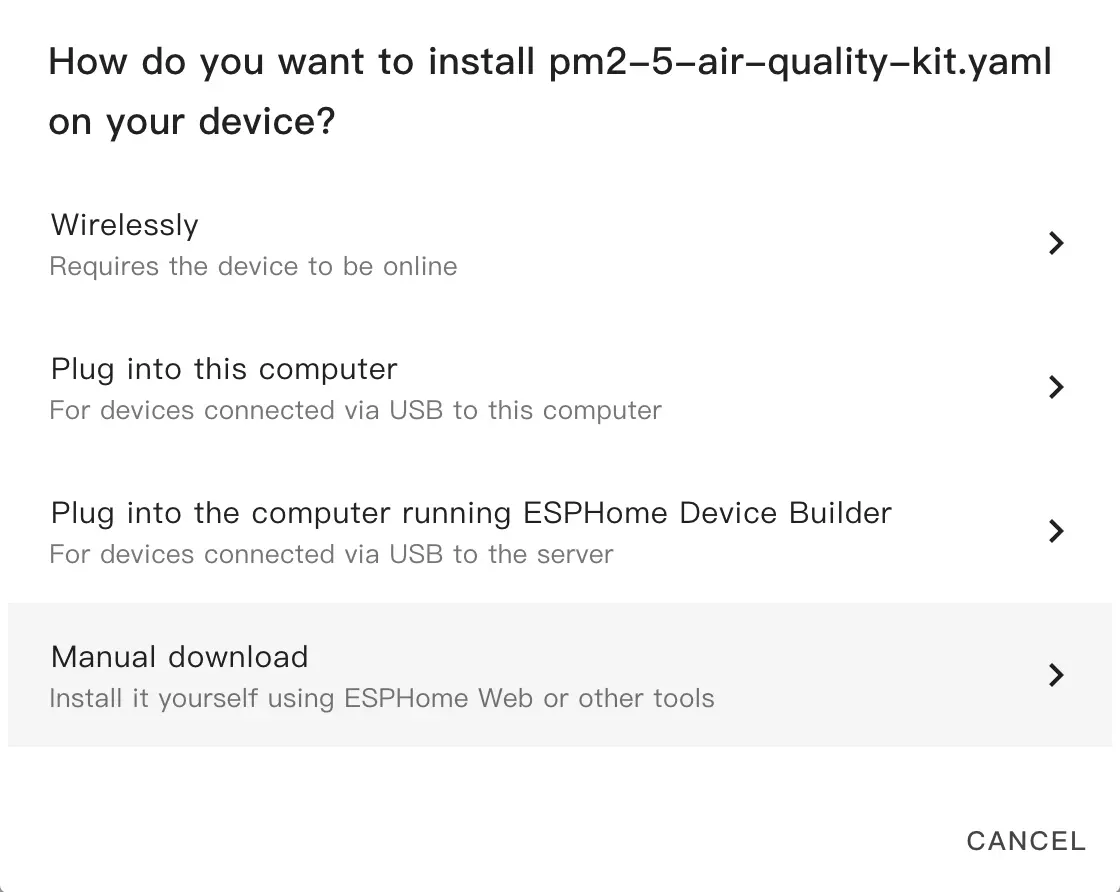Click the "ESPHome Device Builder" text in the third option

(x=707, y=513)
